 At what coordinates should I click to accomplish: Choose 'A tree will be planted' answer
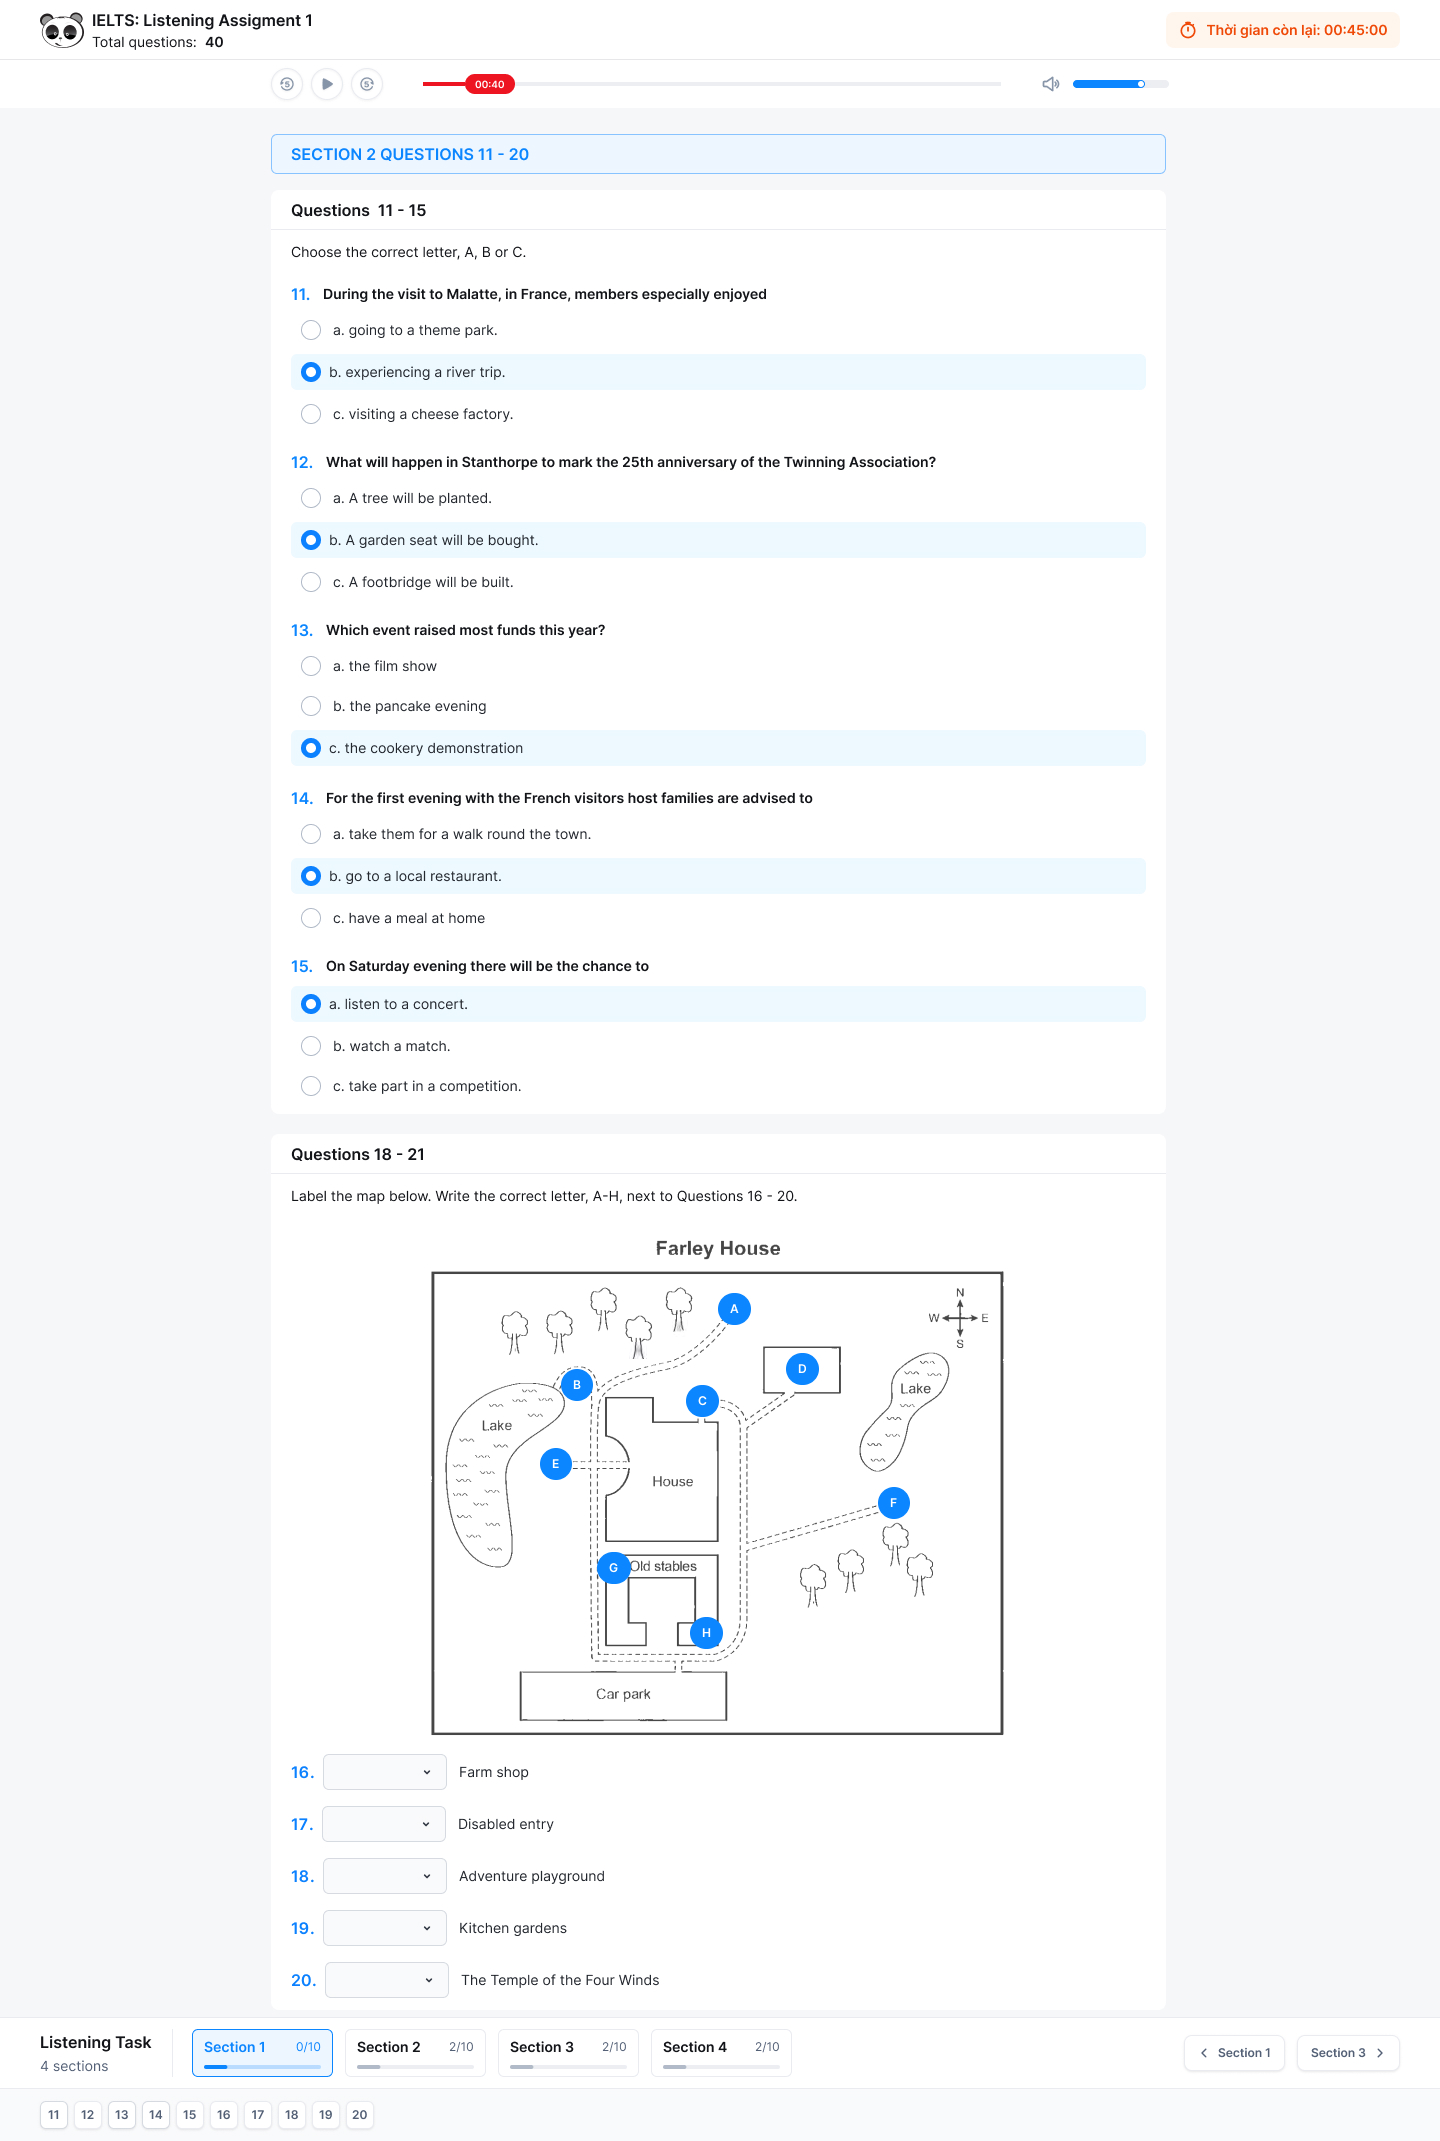click(311, 498)
